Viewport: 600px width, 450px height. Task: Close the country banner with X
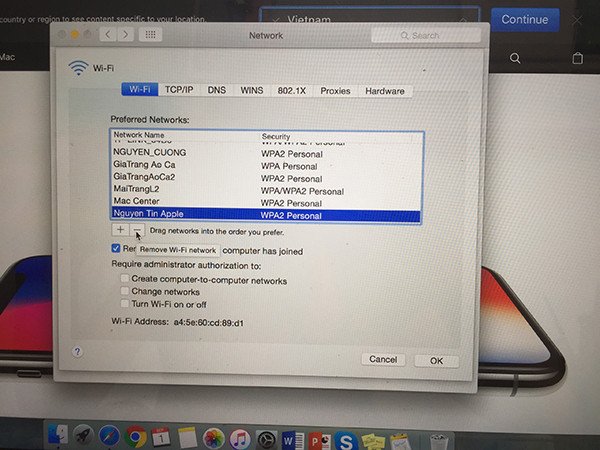[577, 20]
